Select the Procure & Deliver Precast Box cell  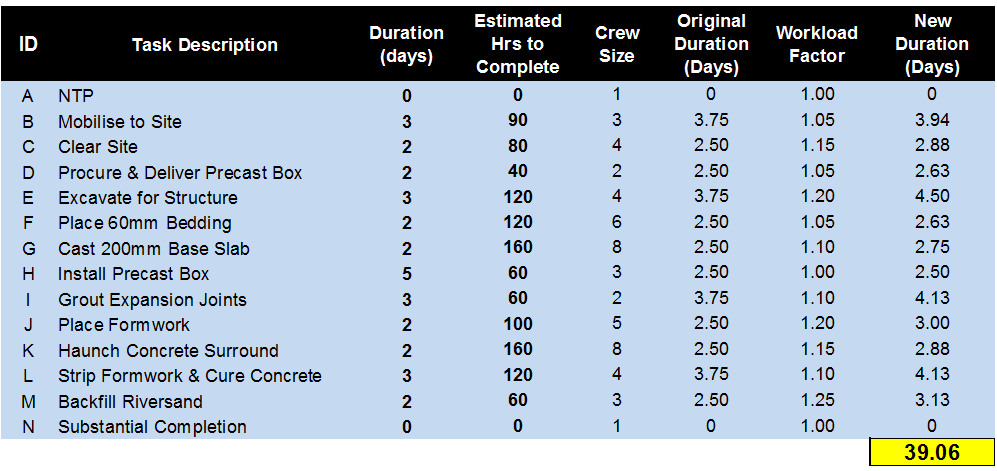click(180, 173)
